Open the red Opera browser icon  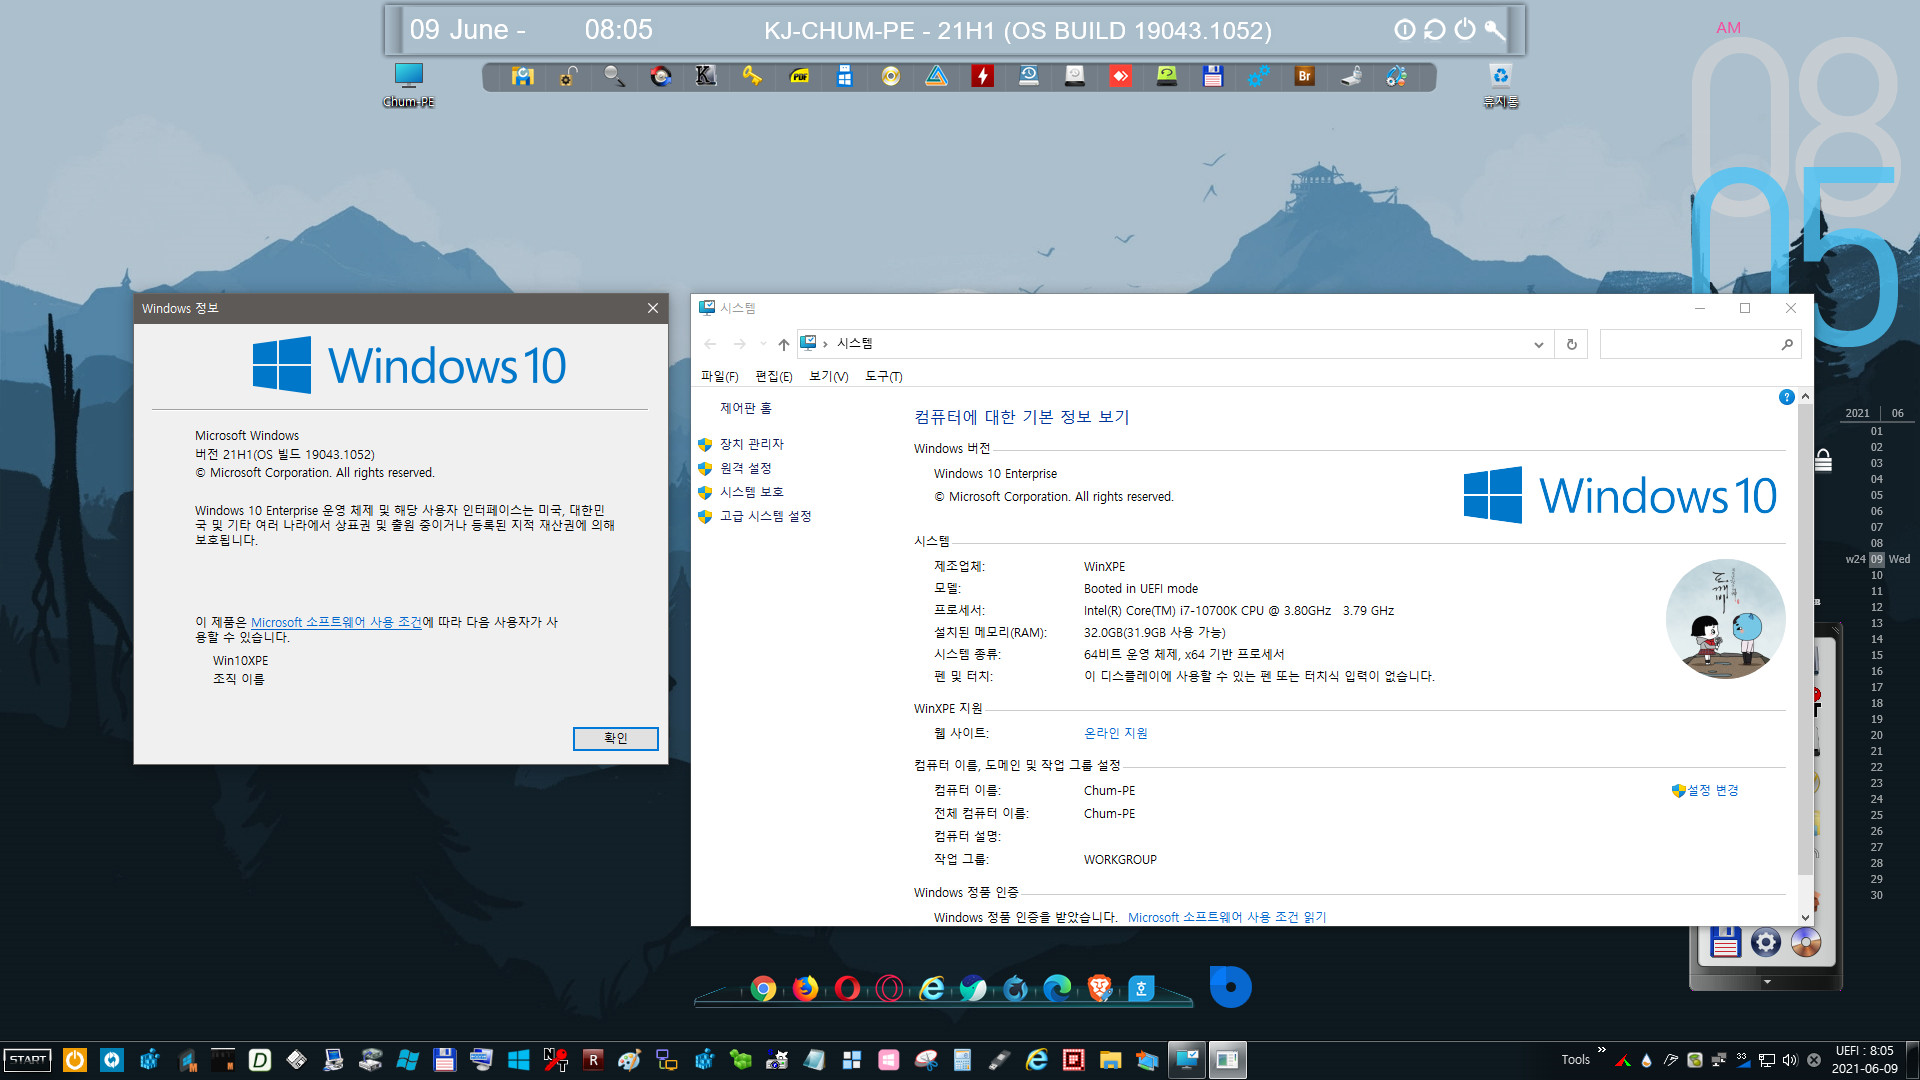pyautogui.click(x=847, y=989)
